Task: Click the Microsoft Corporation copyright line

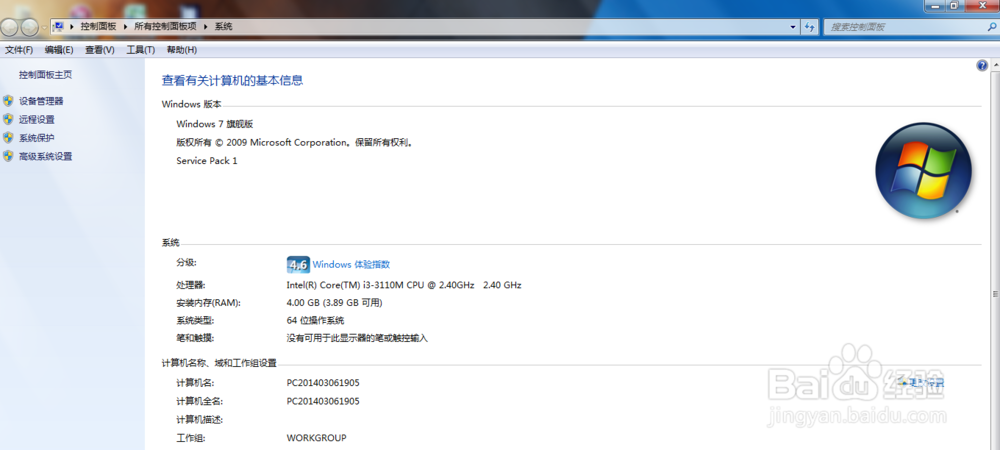Action: tap(296, 142)
